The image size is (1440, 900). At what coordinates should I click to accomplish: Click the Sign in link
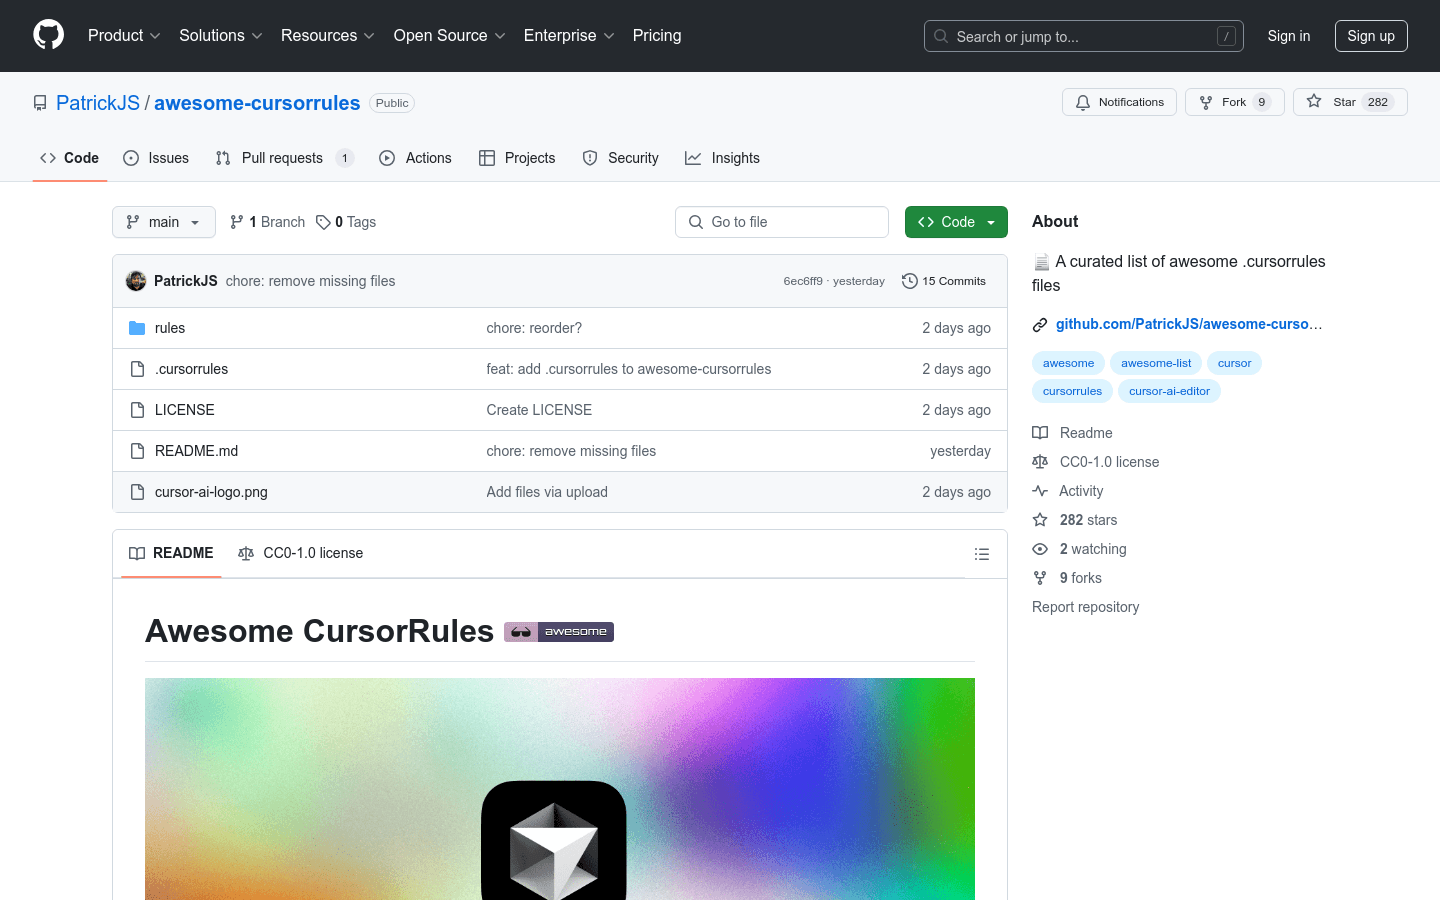click(x=1289, y=36)
